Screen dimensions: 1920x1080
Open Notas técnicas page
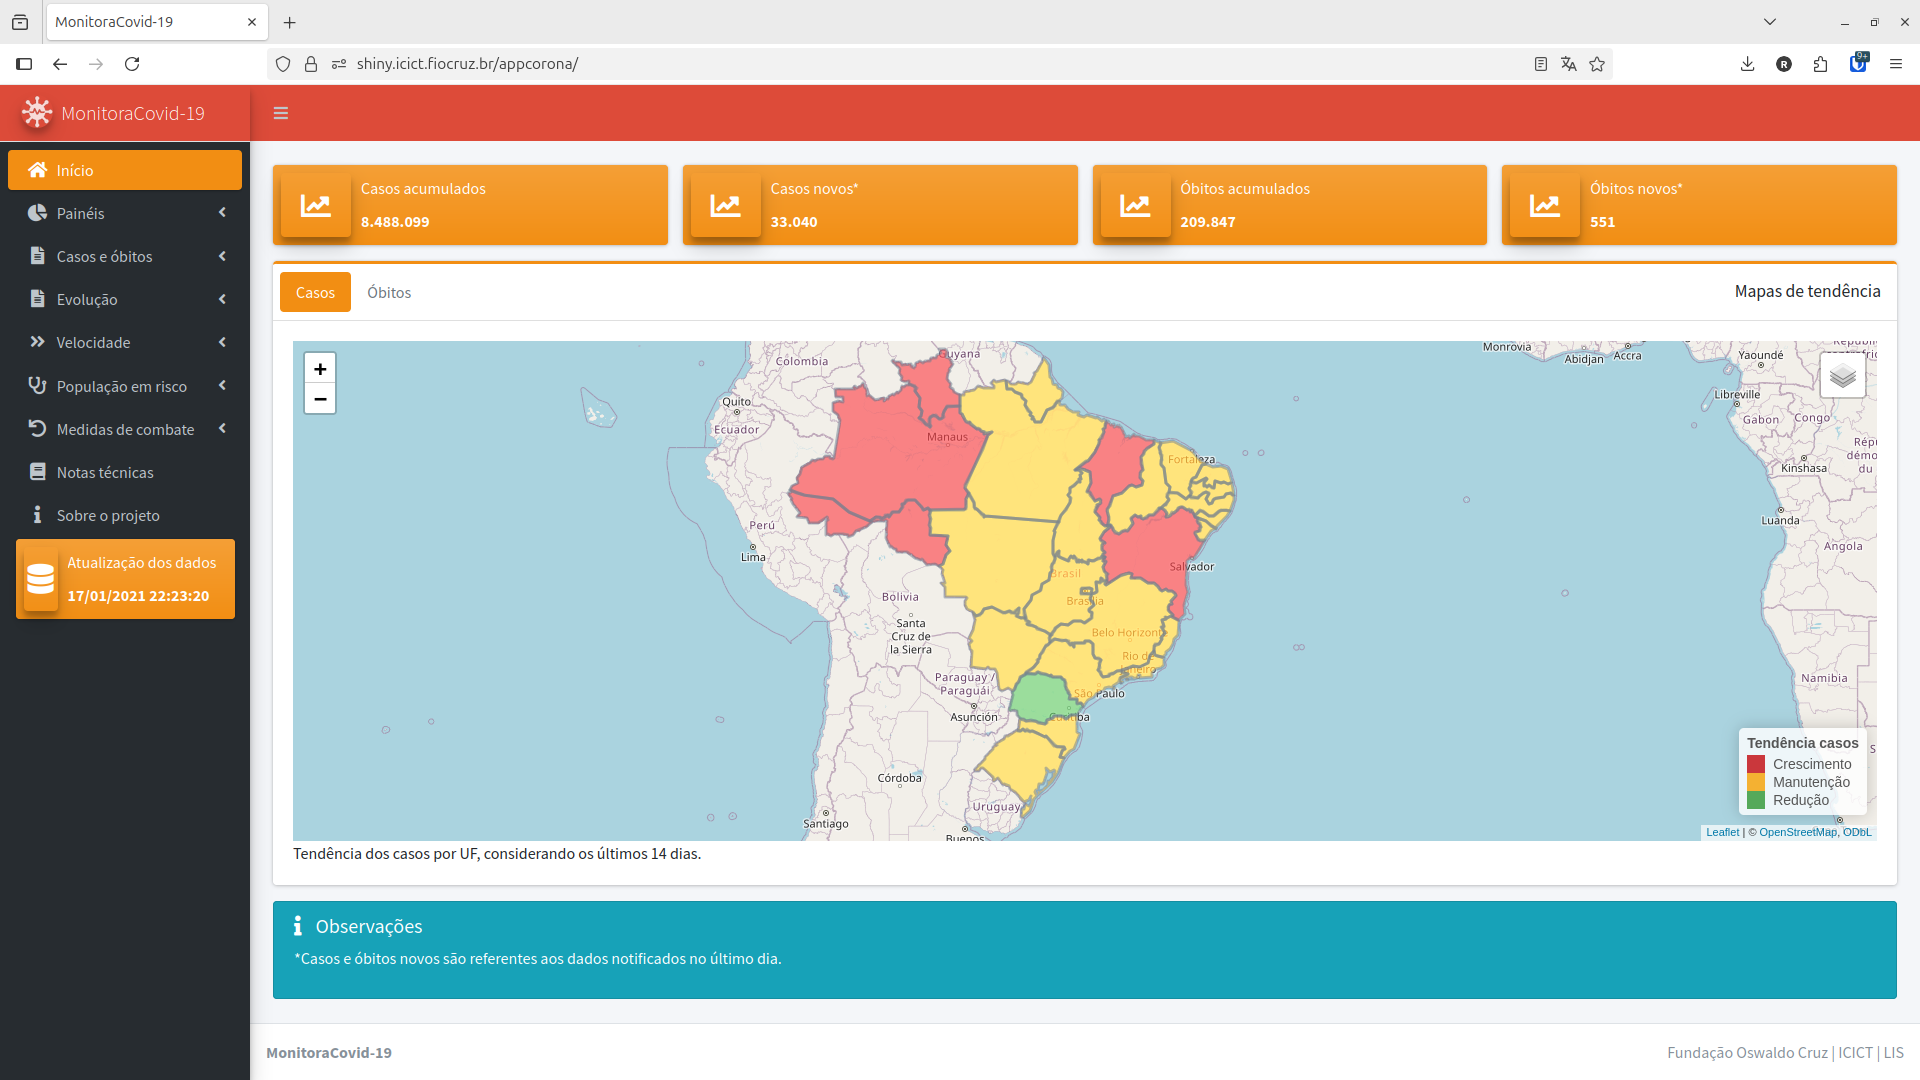tap(105, 472)
